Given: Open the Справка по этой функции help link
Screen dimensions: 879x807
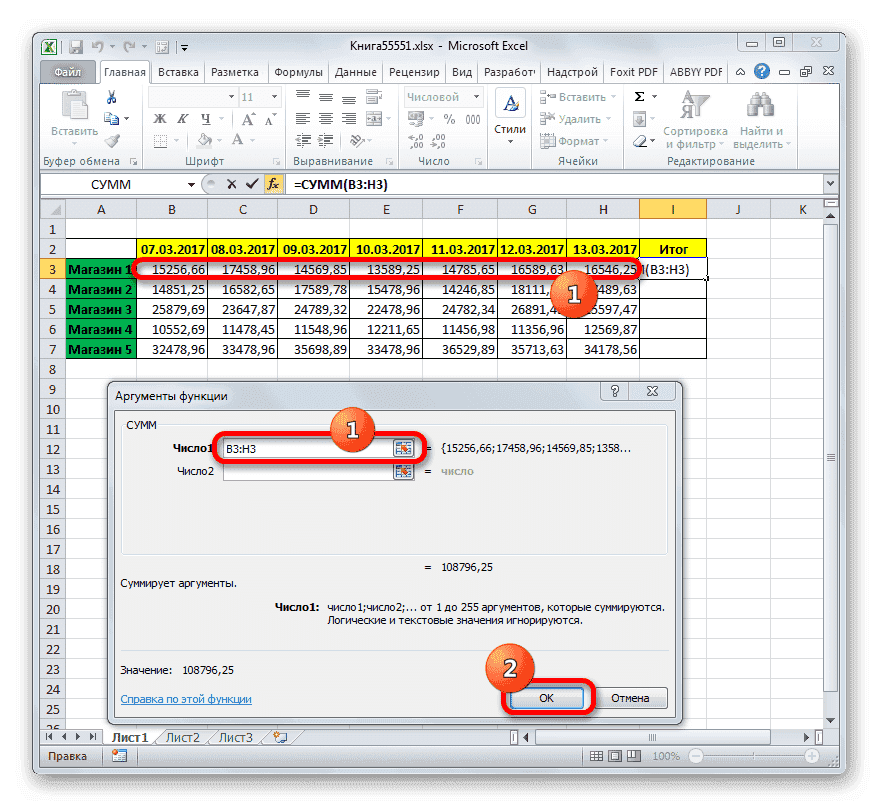Looking at the screenshot, I should (185, 699).
